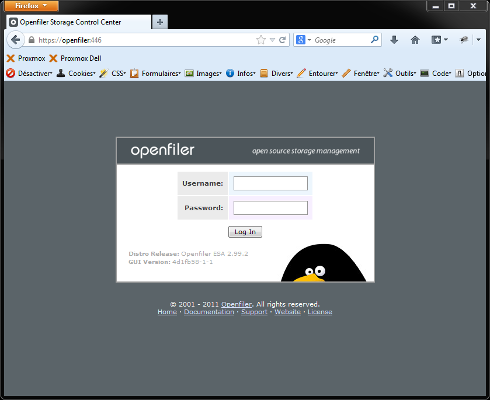Open the Code toolbar menu
The width and height of the screenshot is (490, 400).
coord(436,73)
